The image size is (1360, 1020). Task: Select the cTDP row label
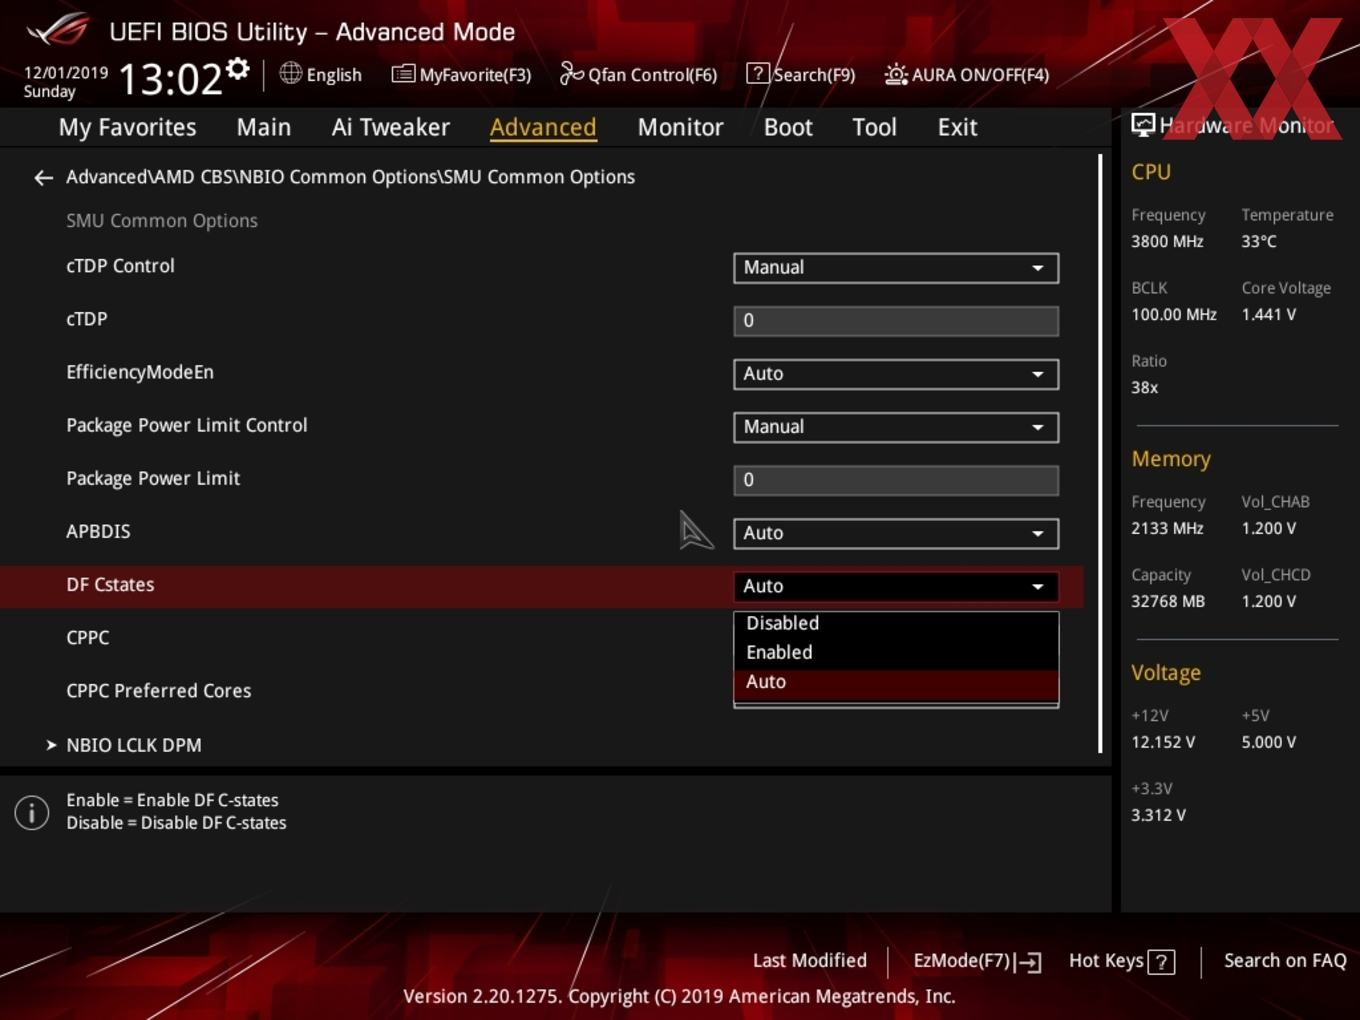pos(86,319)
